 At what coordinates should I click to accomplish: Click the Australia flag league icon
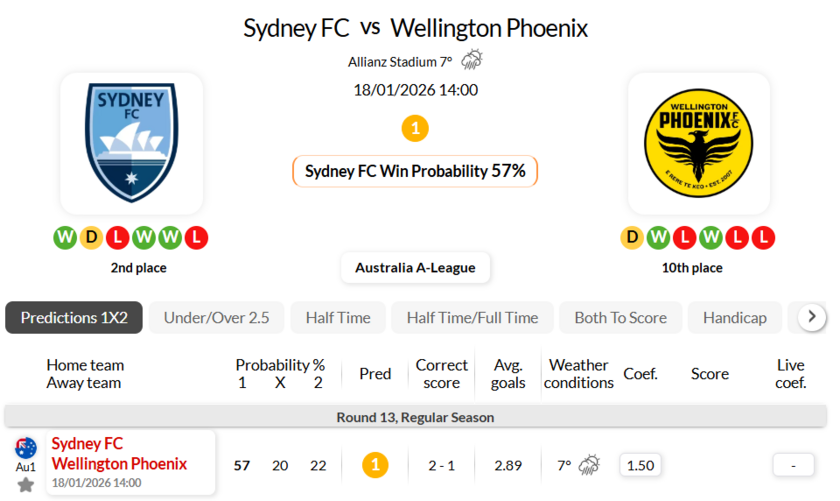pyautogui.click(x=25, y=448)
